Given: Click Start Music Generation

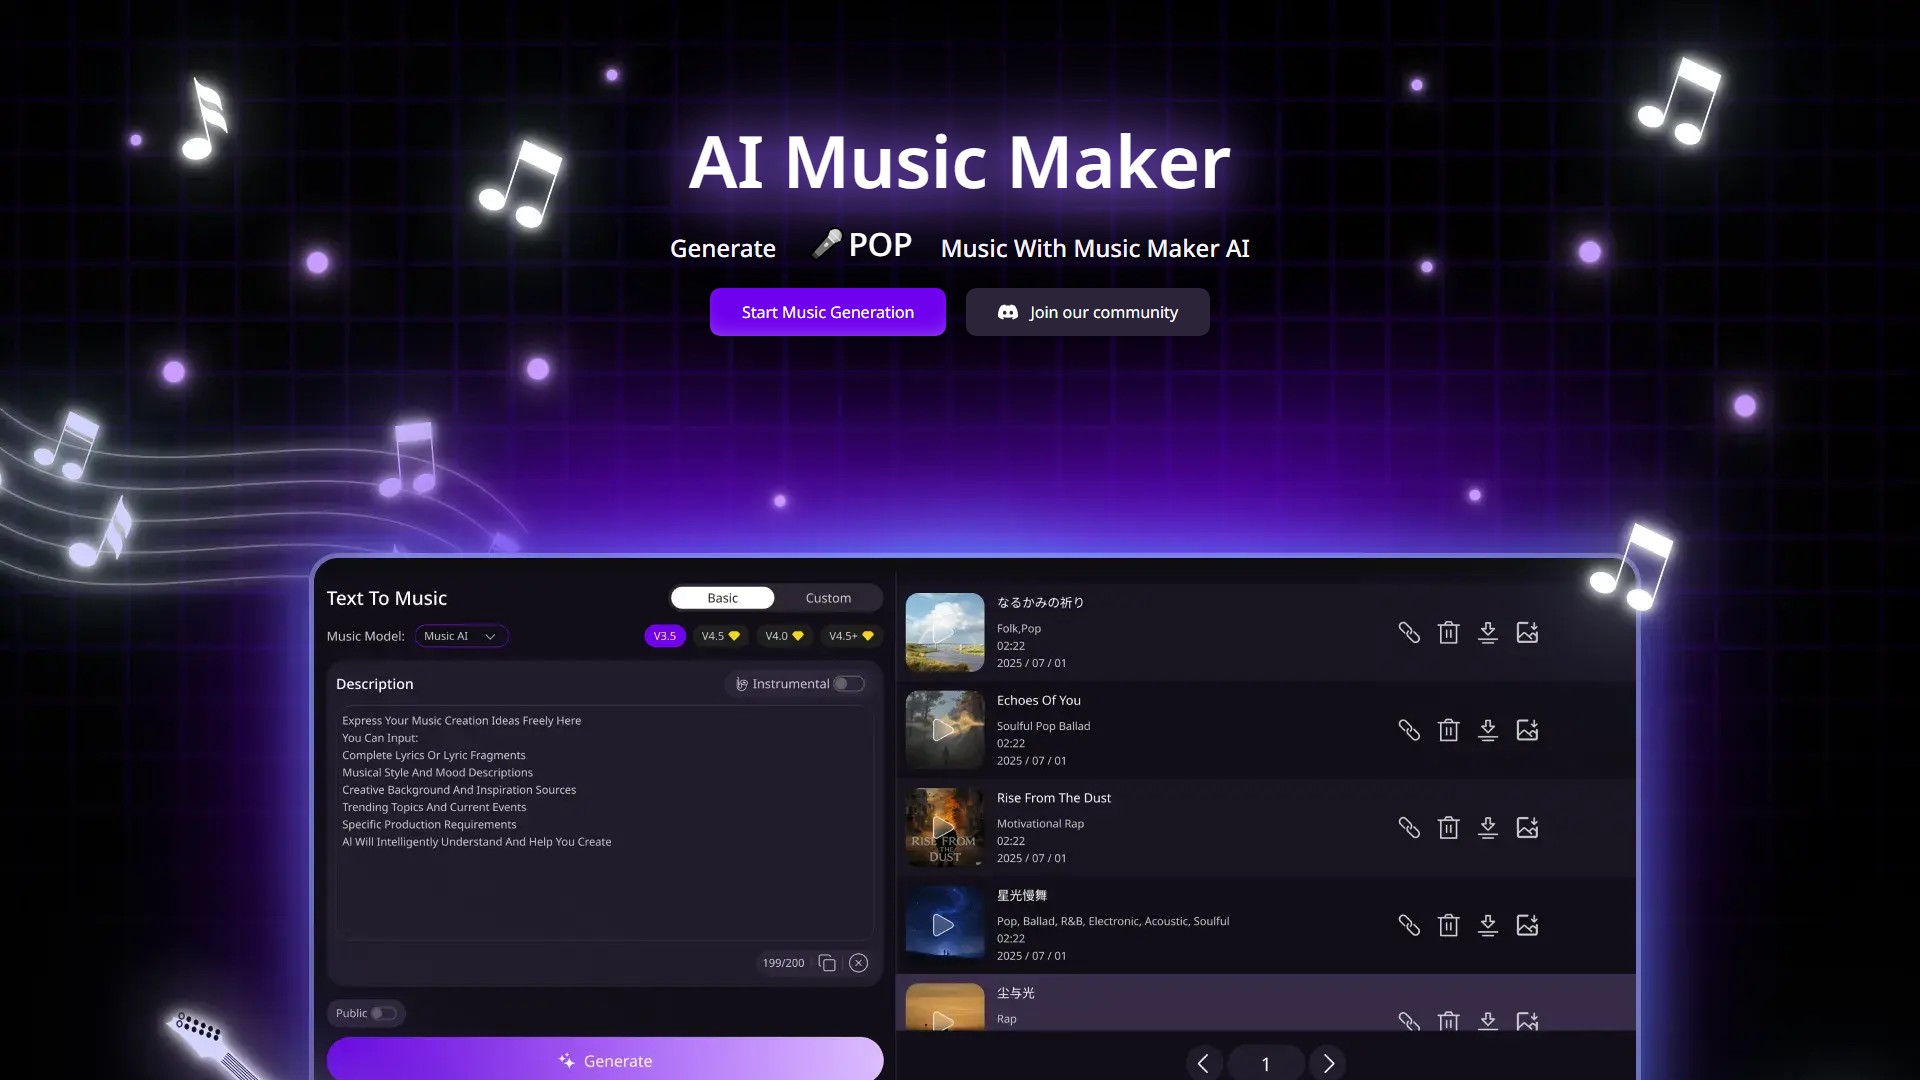Looking at the screenshot, I should pyautogui.click(x=827, y=311).
